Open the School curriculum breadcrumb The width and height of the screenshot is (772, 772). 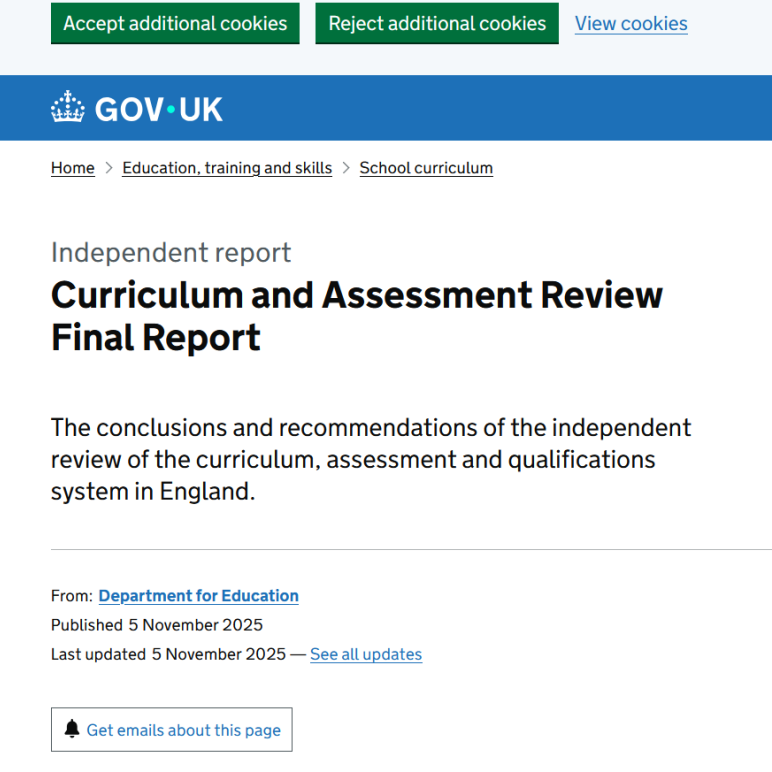click(426, 168)
